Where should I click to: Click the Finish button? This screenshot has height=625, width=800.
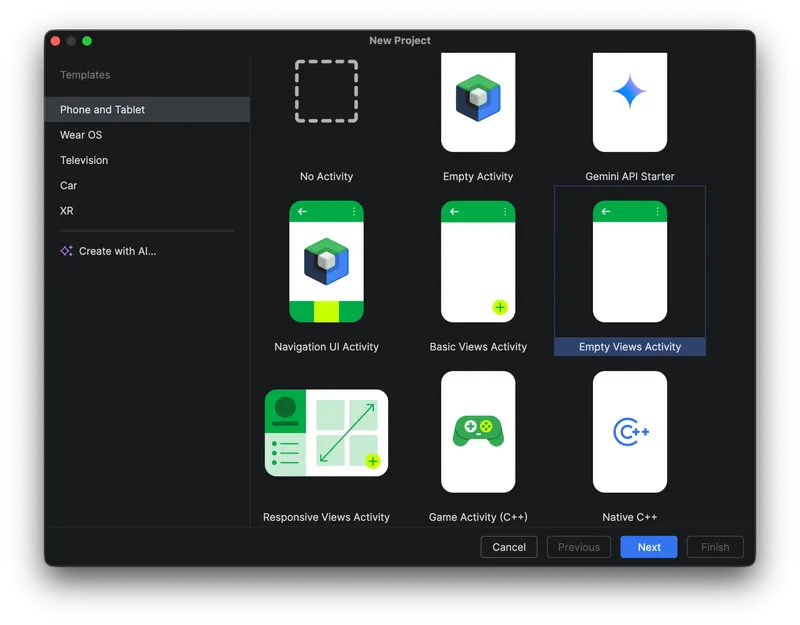[715, 547]
